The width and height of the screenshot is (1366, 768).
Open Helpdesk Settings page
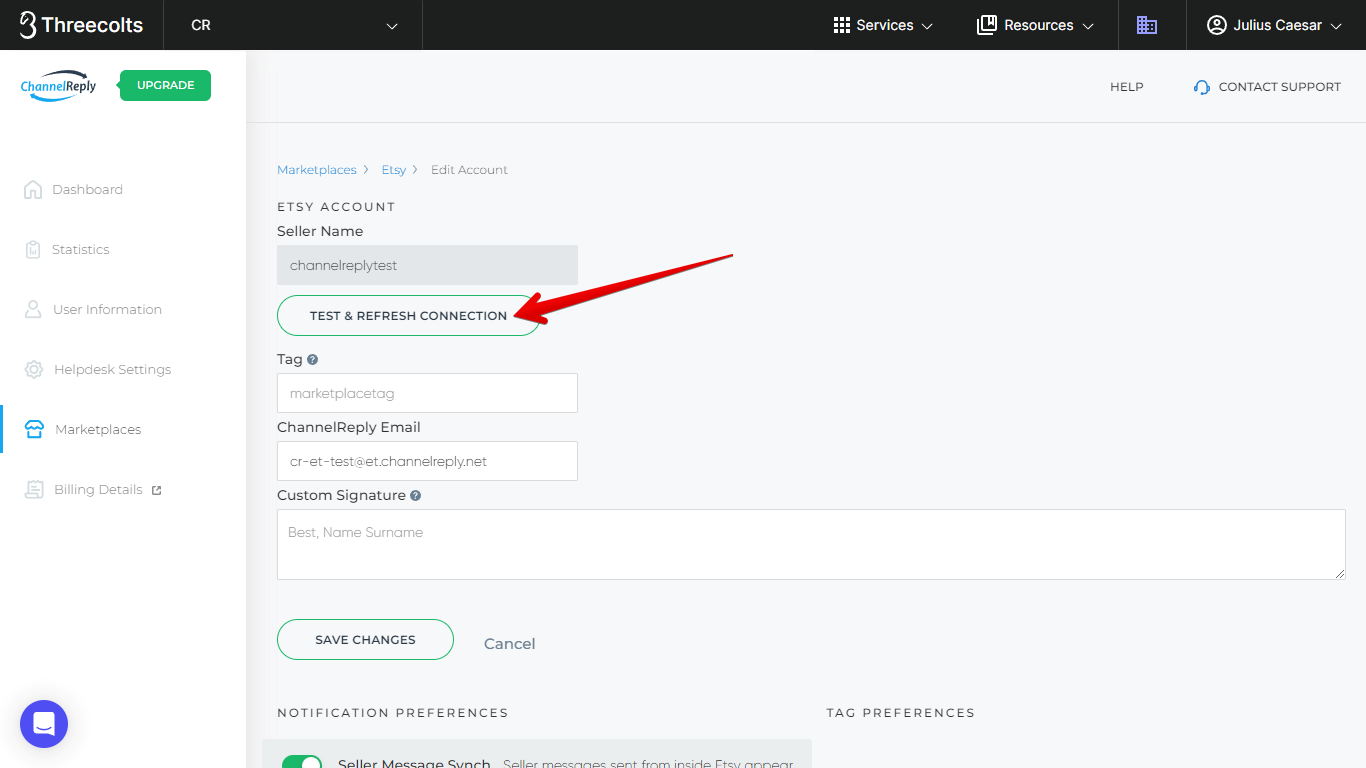(112, 369)
